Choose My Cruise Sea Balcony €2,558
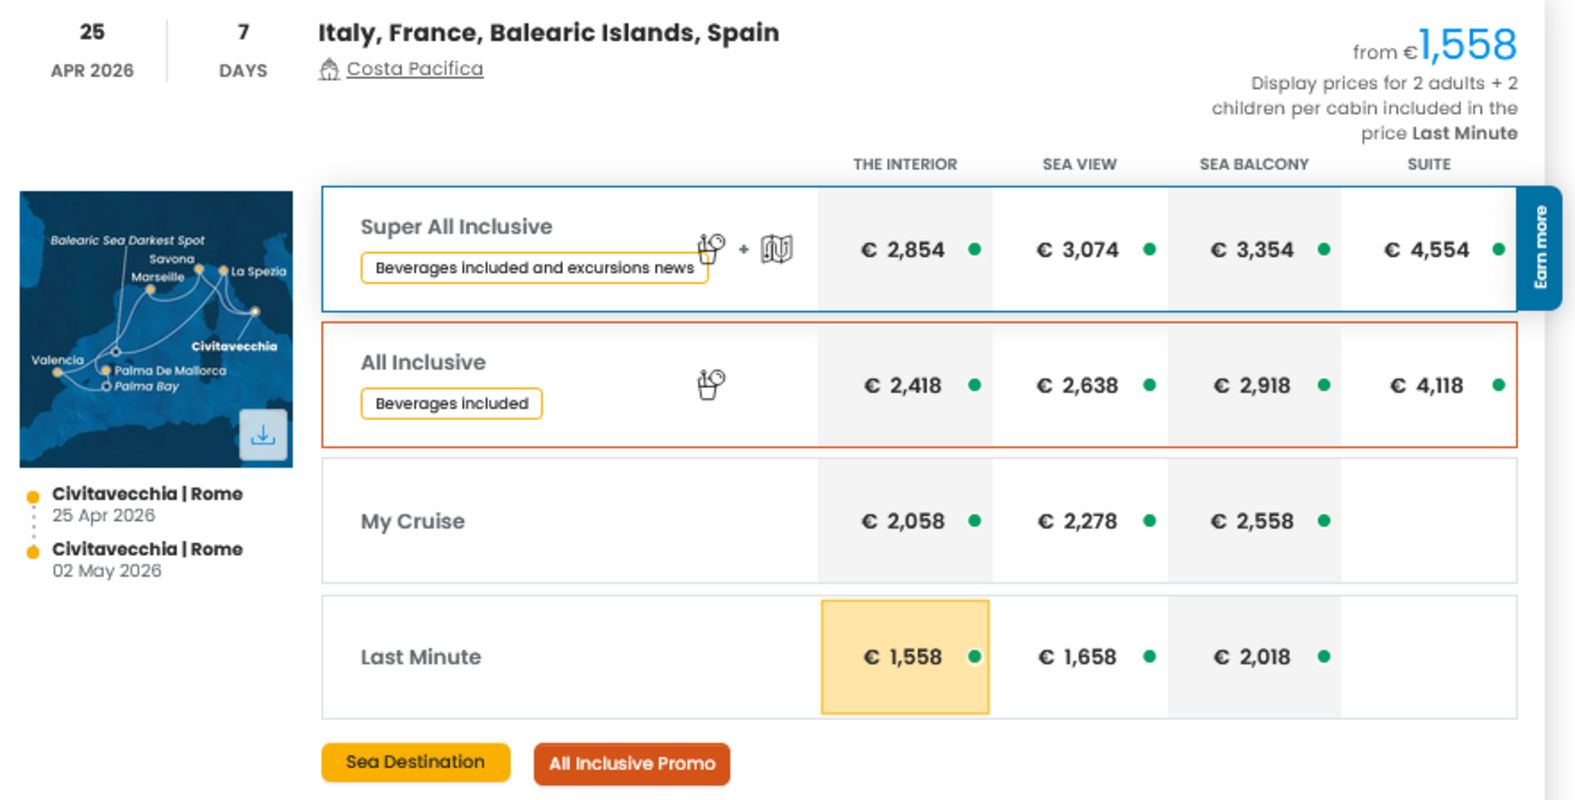This screenshot has width=1575, height=800. tap(1253, 521)
